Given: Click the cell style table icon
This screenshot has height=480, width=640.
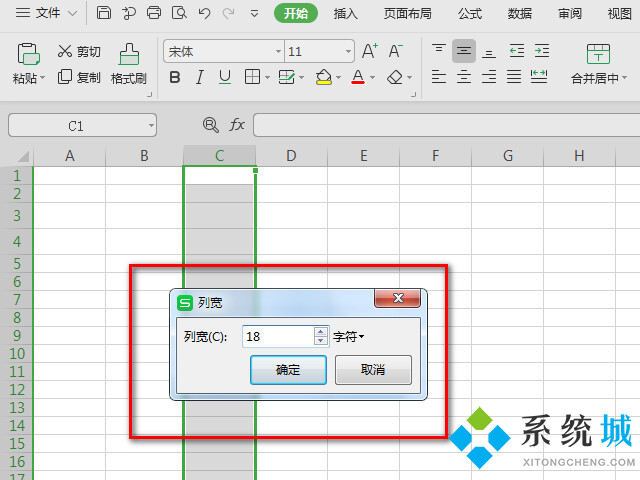Looking at the screenshot, I should [287, 77].
